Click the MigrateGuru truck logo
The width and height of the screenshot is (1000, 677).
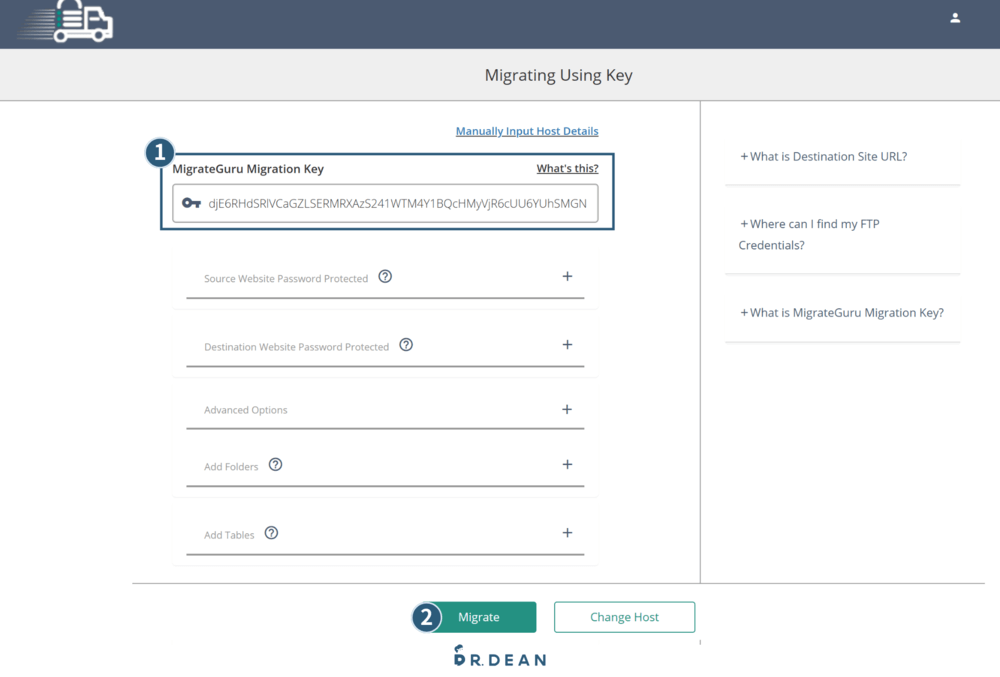pyautogui.click(x=66, y=22)
